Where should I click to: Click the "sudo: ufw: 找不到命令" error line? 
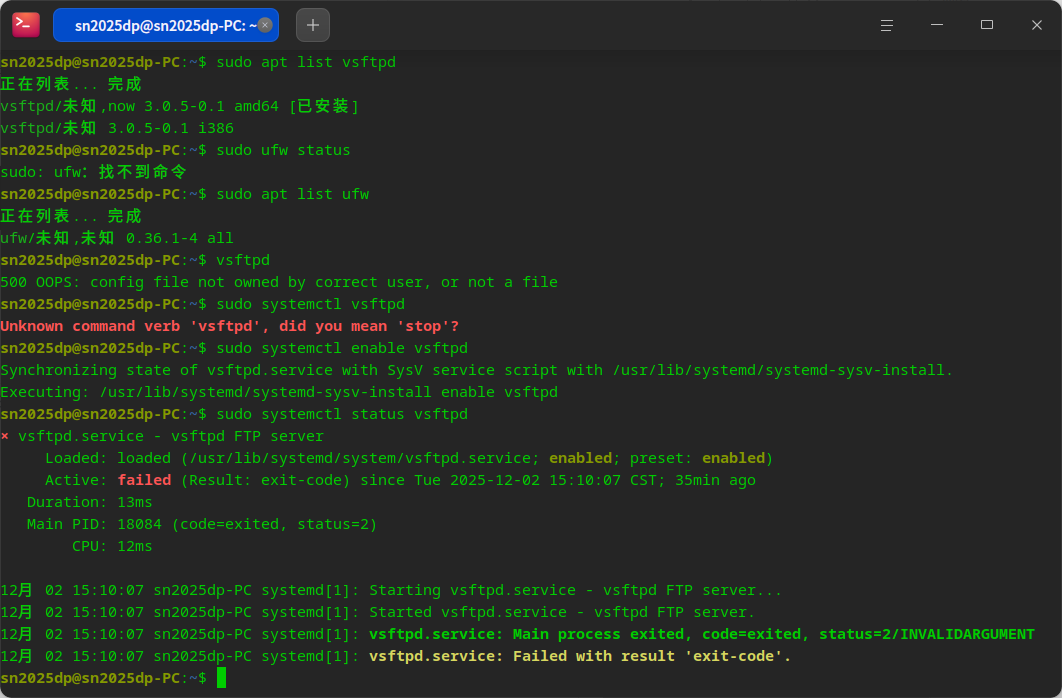93,172
